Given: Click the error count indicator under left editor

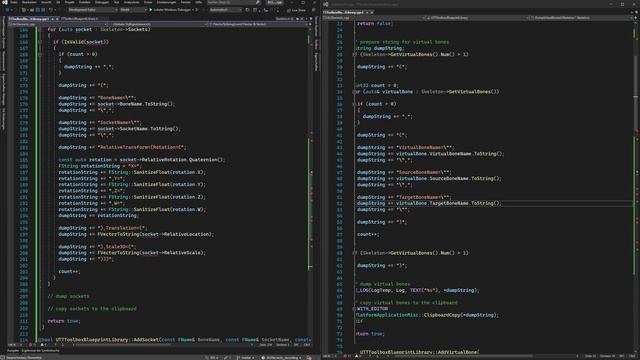Looking at the screenshot, I should tap(31, 345).
